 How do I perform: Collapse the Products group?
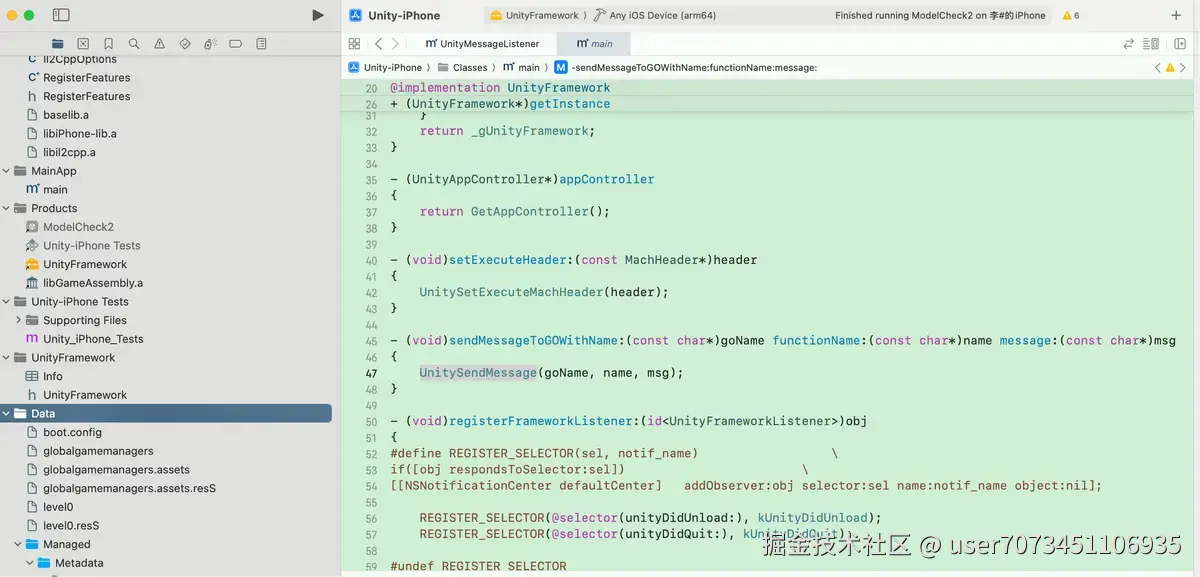point(7,208)
